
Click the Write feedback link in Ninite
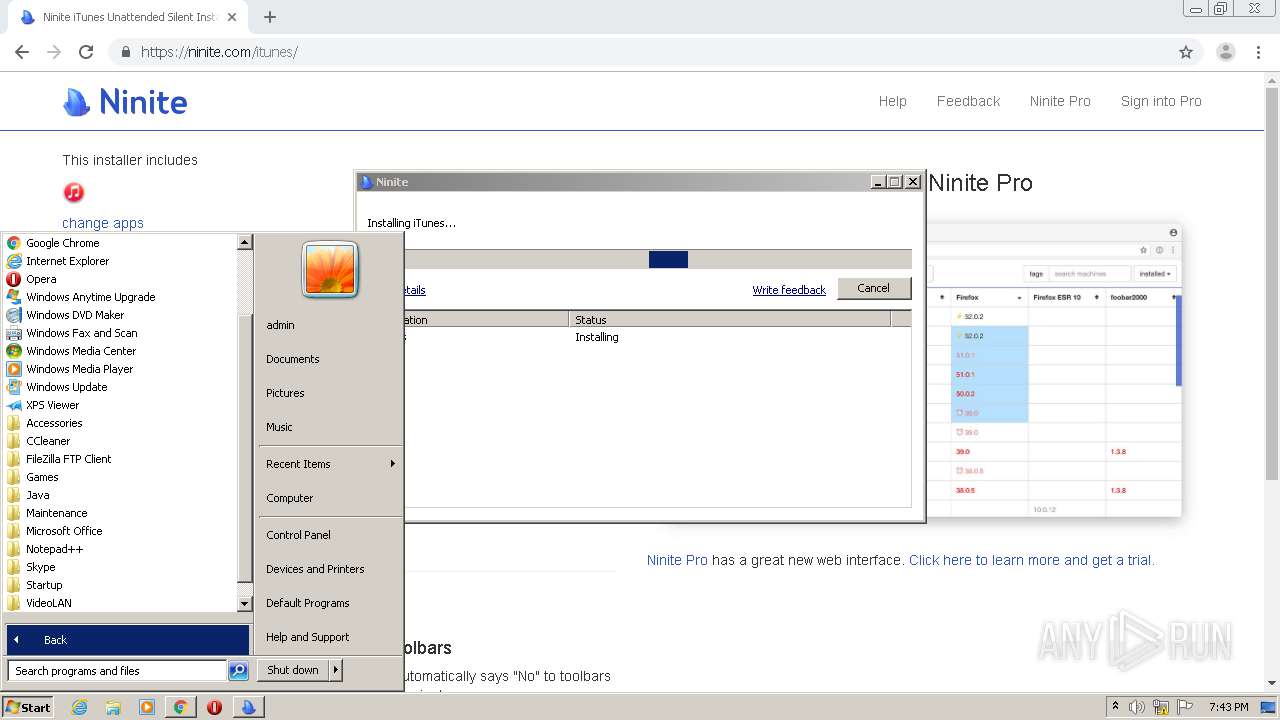pyautogui.click(x=789, y=290)
